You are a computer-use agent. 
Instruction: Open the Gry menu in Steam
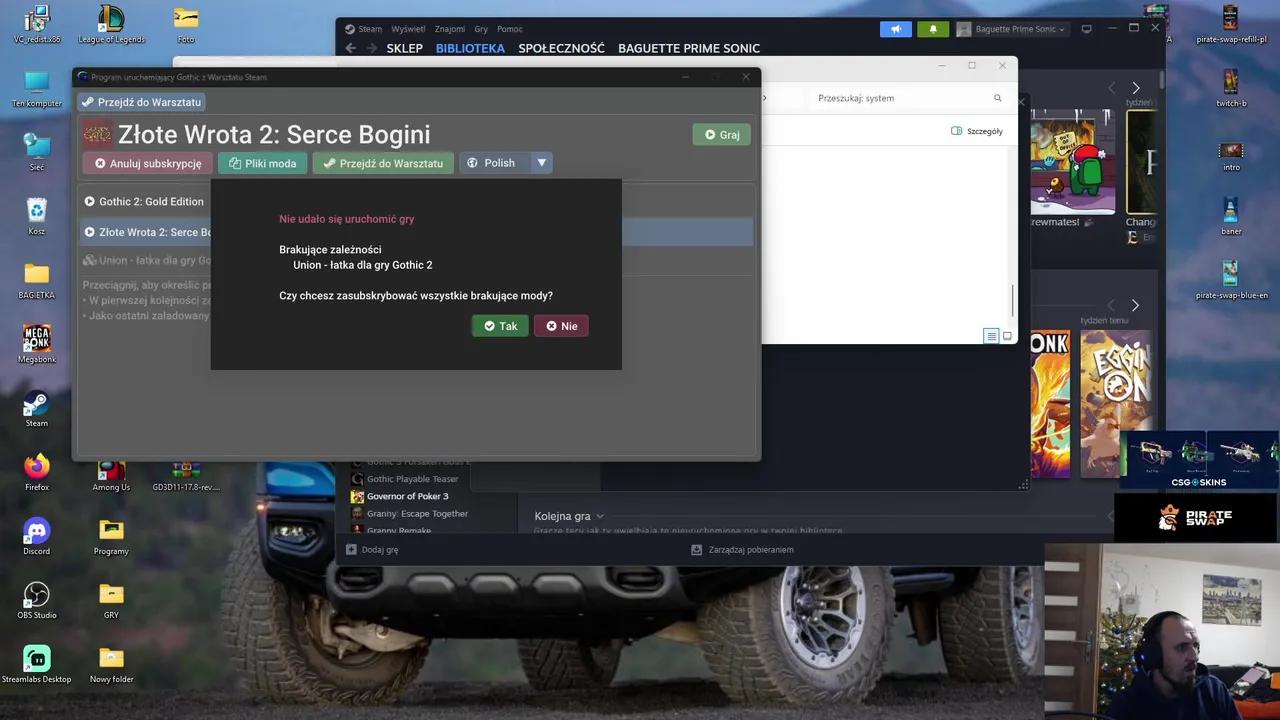[481, 29]
